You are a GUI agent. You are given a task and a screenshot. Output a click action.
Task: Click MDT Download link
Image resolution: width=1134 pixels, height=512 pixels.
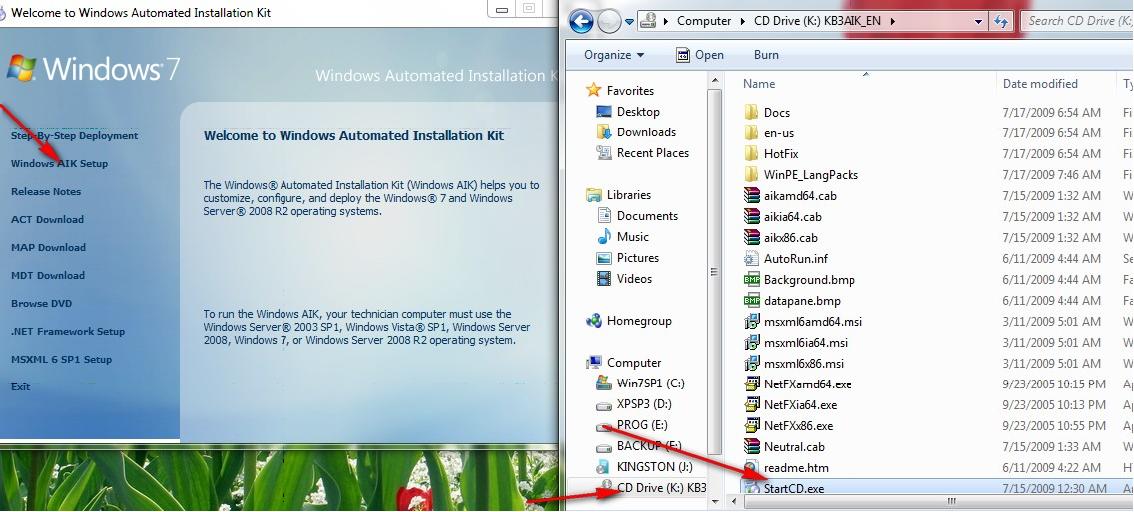pyautogui.click(x=48, y=276)
